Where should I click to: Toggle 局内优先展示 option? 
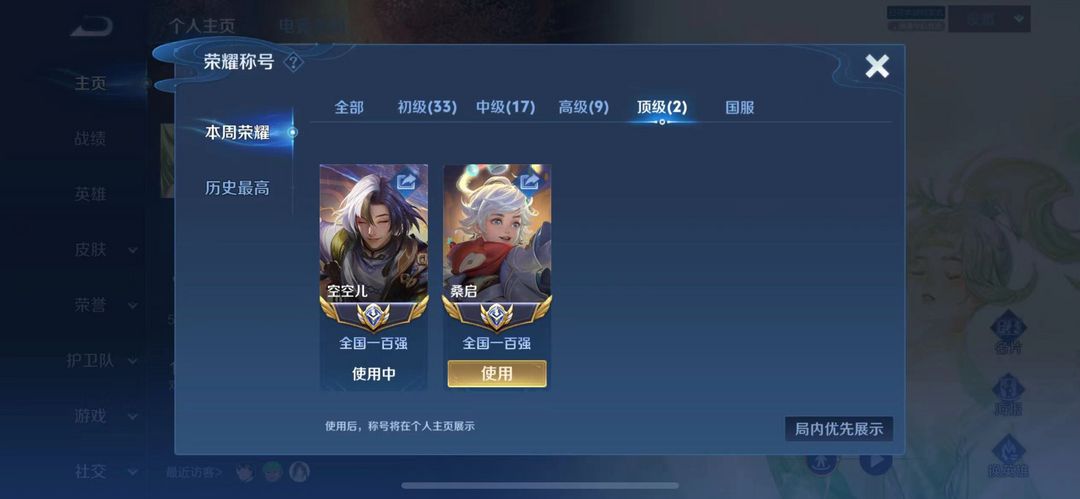pyautogui.click(x=839, y=429)
